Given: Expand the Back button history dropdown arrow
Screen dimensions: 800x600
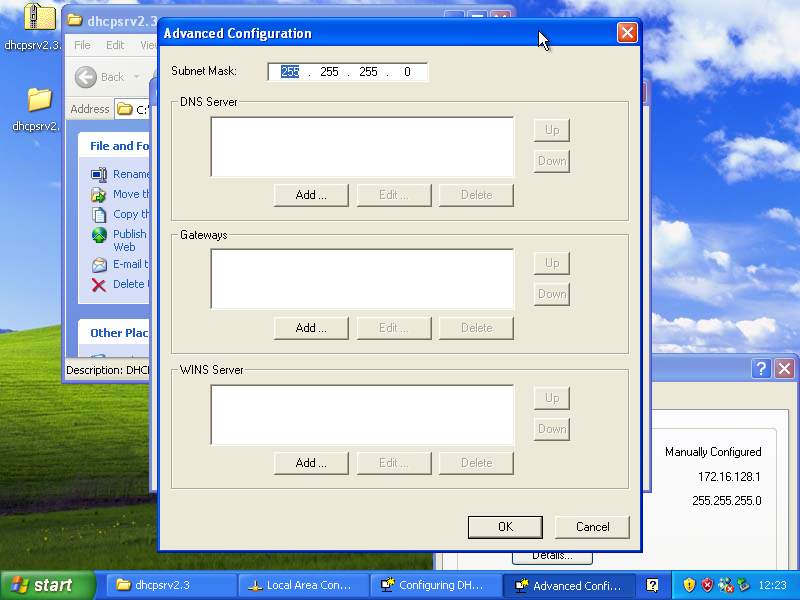Looking at the screenshot, I should [135, 77].
